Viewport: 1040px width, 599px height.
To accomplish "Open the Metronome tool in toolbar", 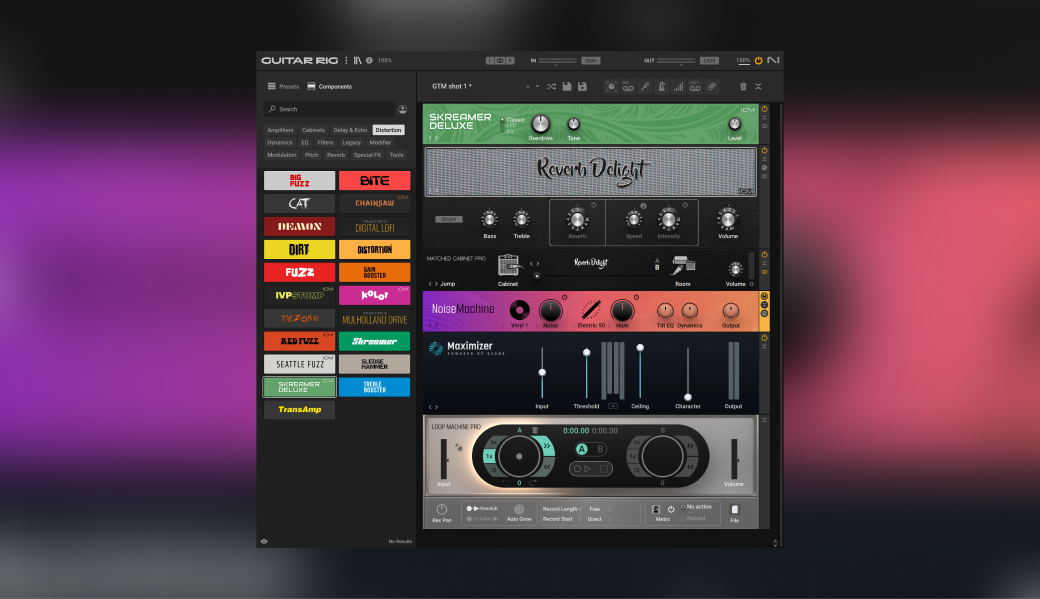I will pyautogui.click(x=661, y=86).
